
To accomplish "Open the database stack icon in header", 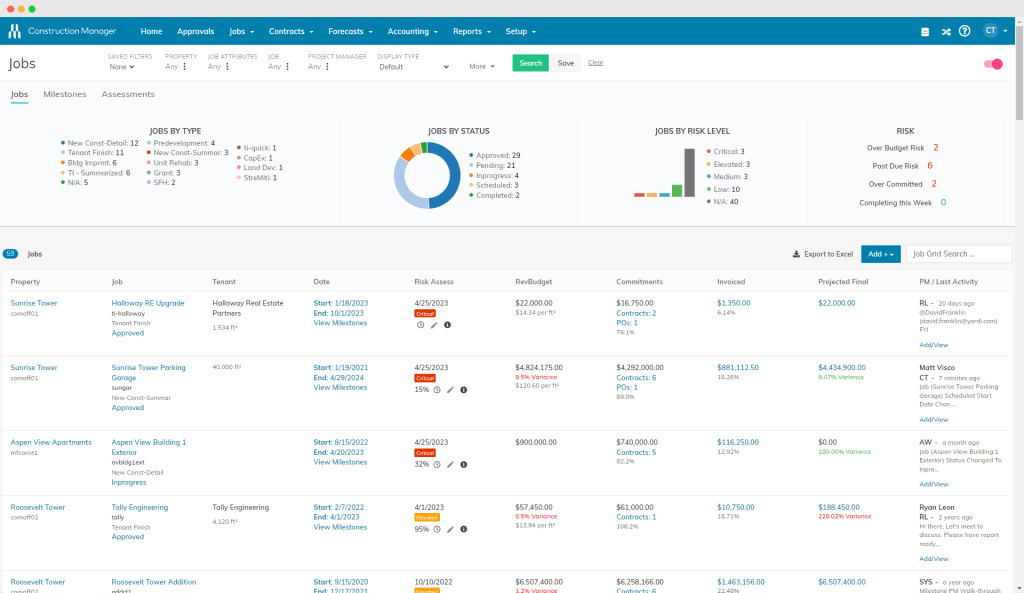I will tap(925, 31).
